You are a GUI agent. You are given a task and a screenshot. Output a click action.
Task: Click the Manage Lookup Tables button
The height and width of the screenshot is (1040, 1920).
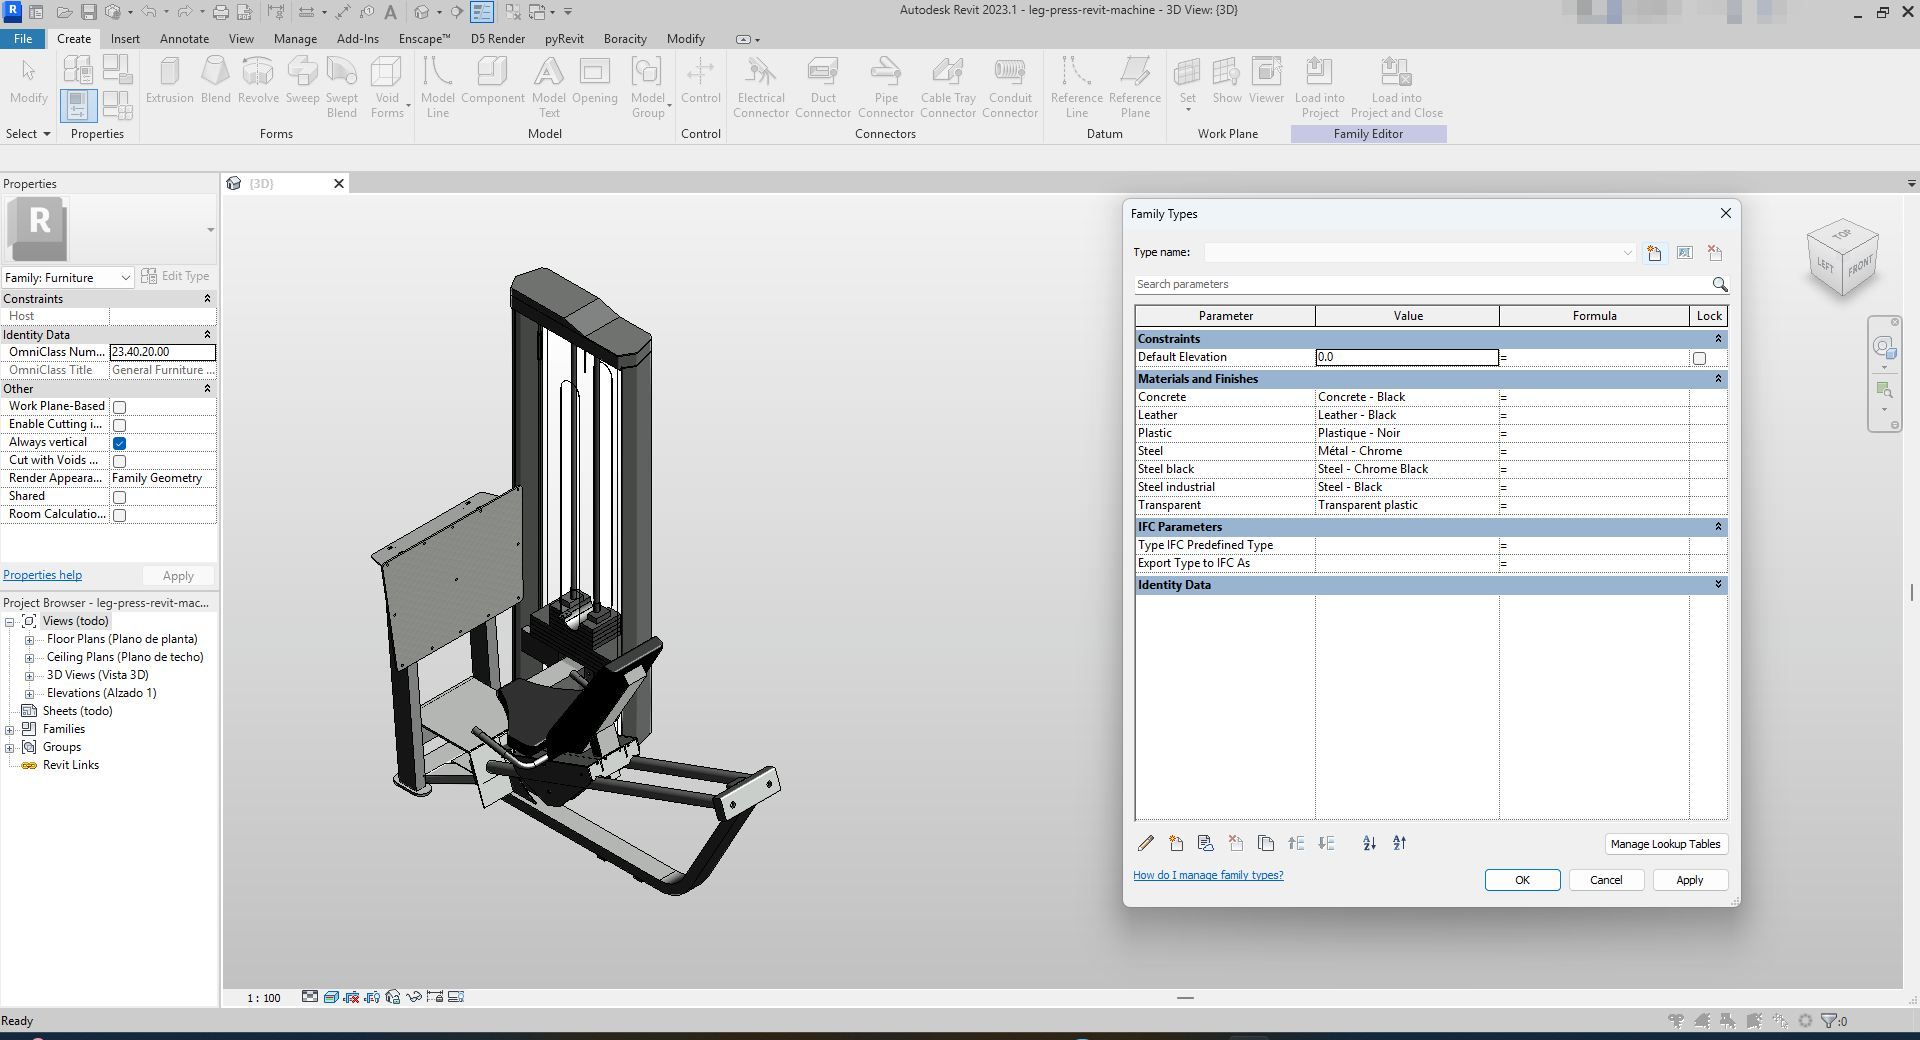[1665, 844]
